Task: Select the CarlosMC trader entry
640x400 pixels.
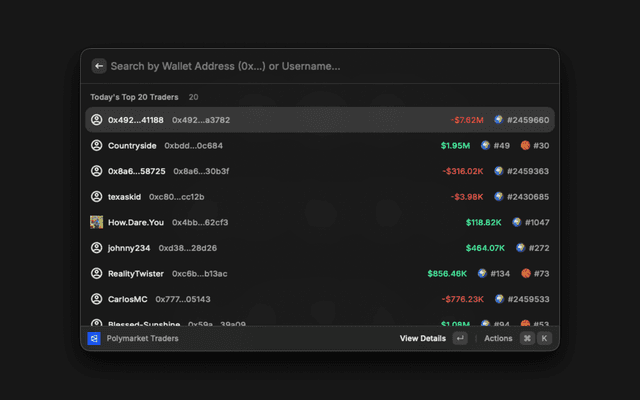Action: tap(319, 299)
